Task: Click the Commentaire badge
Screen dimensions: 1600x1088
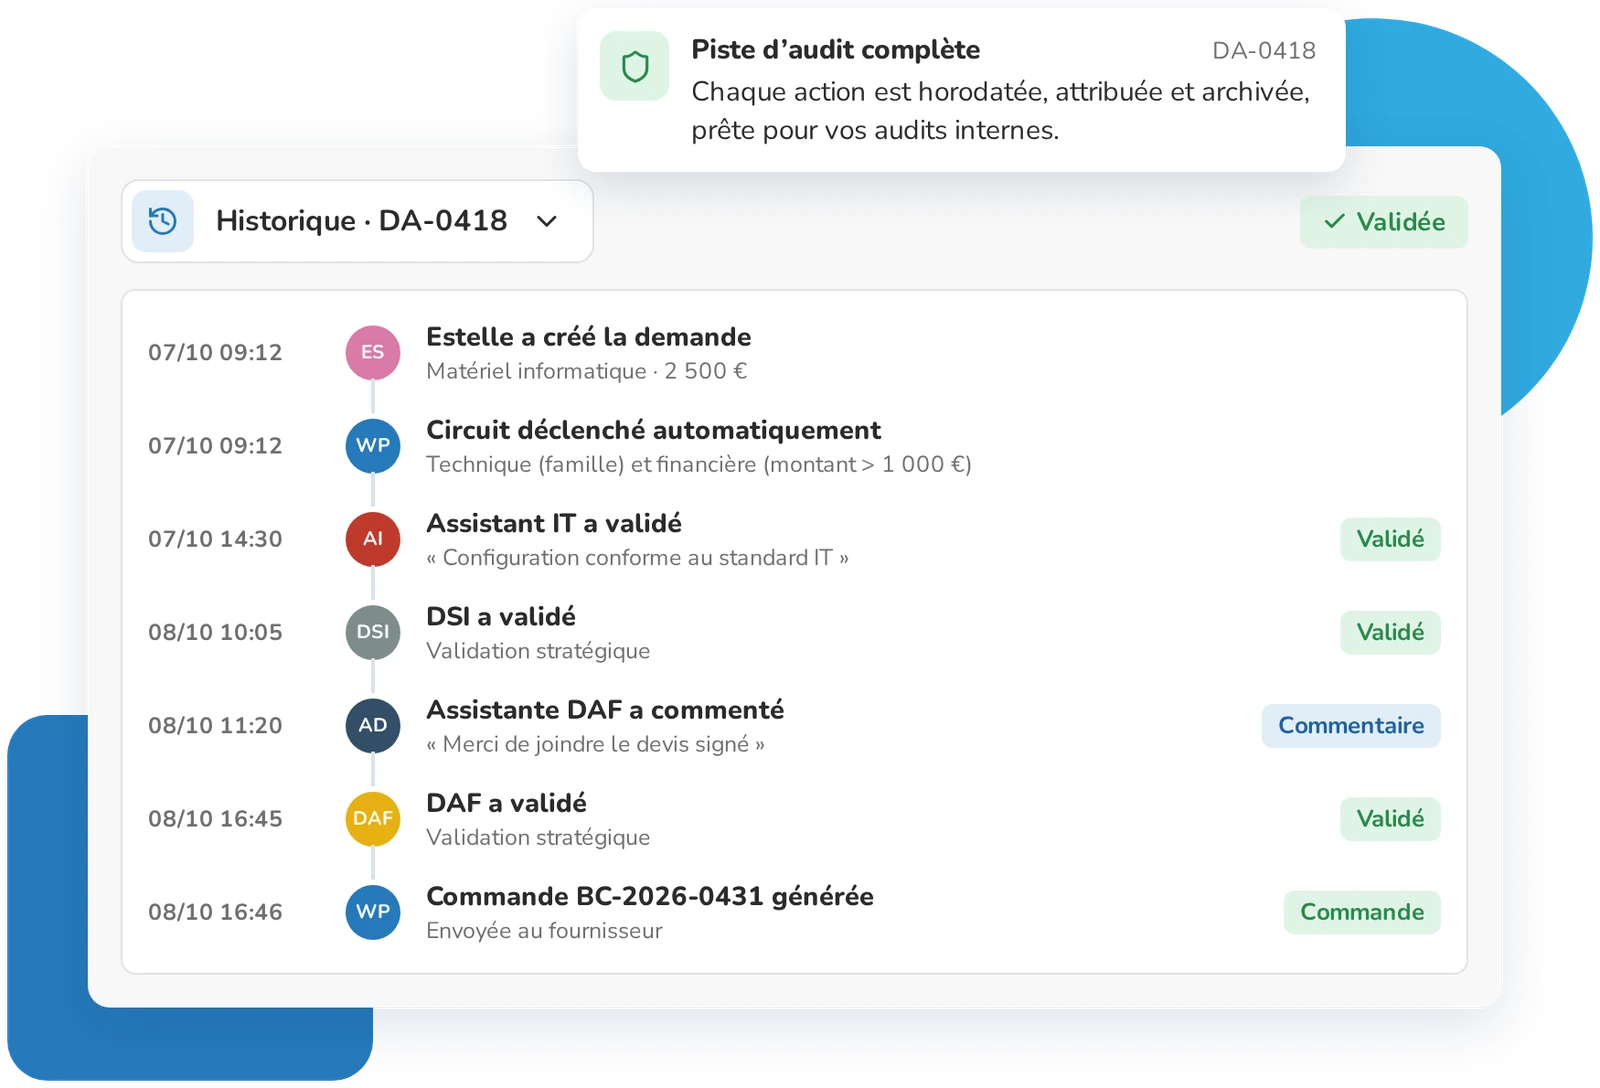Action: [x=1351, y=726]
